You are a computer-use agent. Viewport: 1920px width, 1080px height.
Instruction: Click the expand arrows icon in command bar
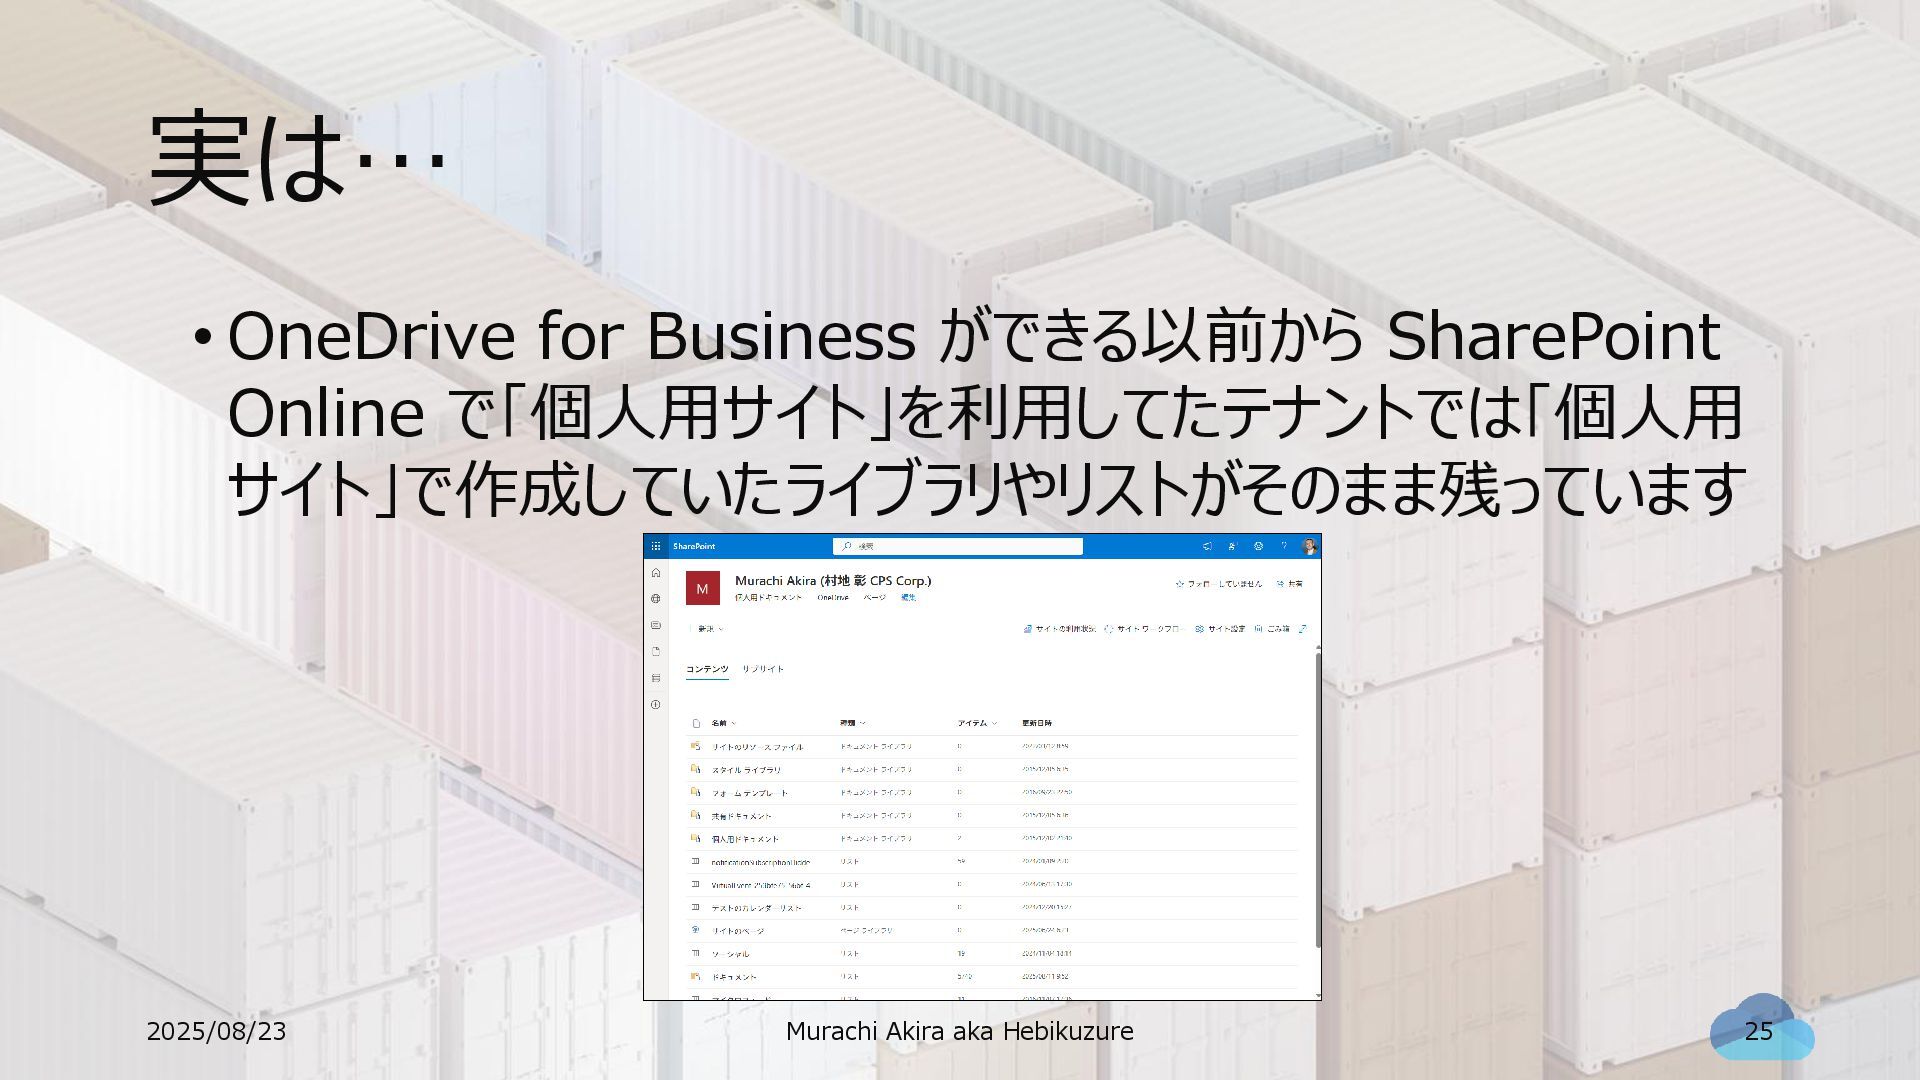tap(1303, 629)
